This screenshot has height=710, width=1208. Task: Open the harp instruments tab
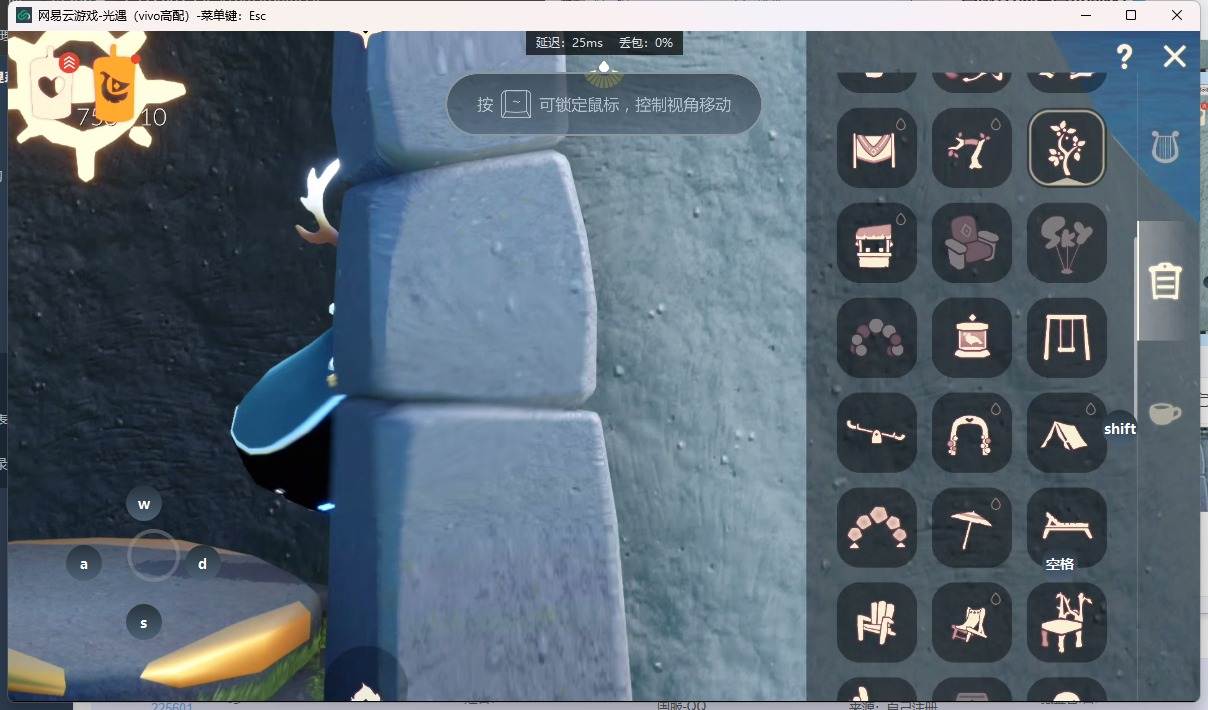tap(1165, 148)
